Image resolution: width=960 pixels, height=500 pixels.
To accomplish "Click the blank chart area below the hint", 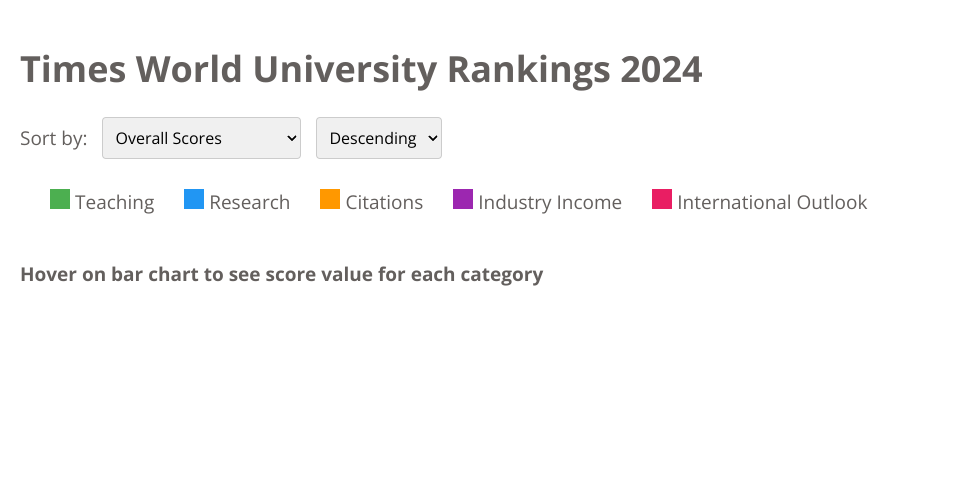I will click(x=480, y=400).
